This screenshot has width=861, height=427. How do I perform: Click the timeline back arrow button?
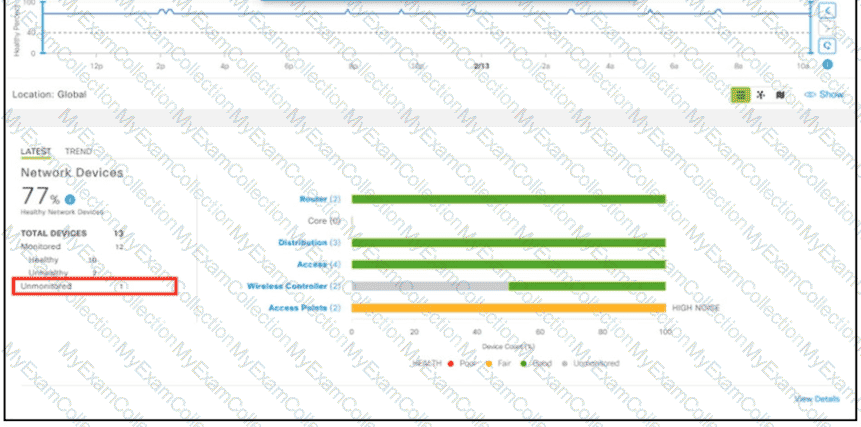827,10
